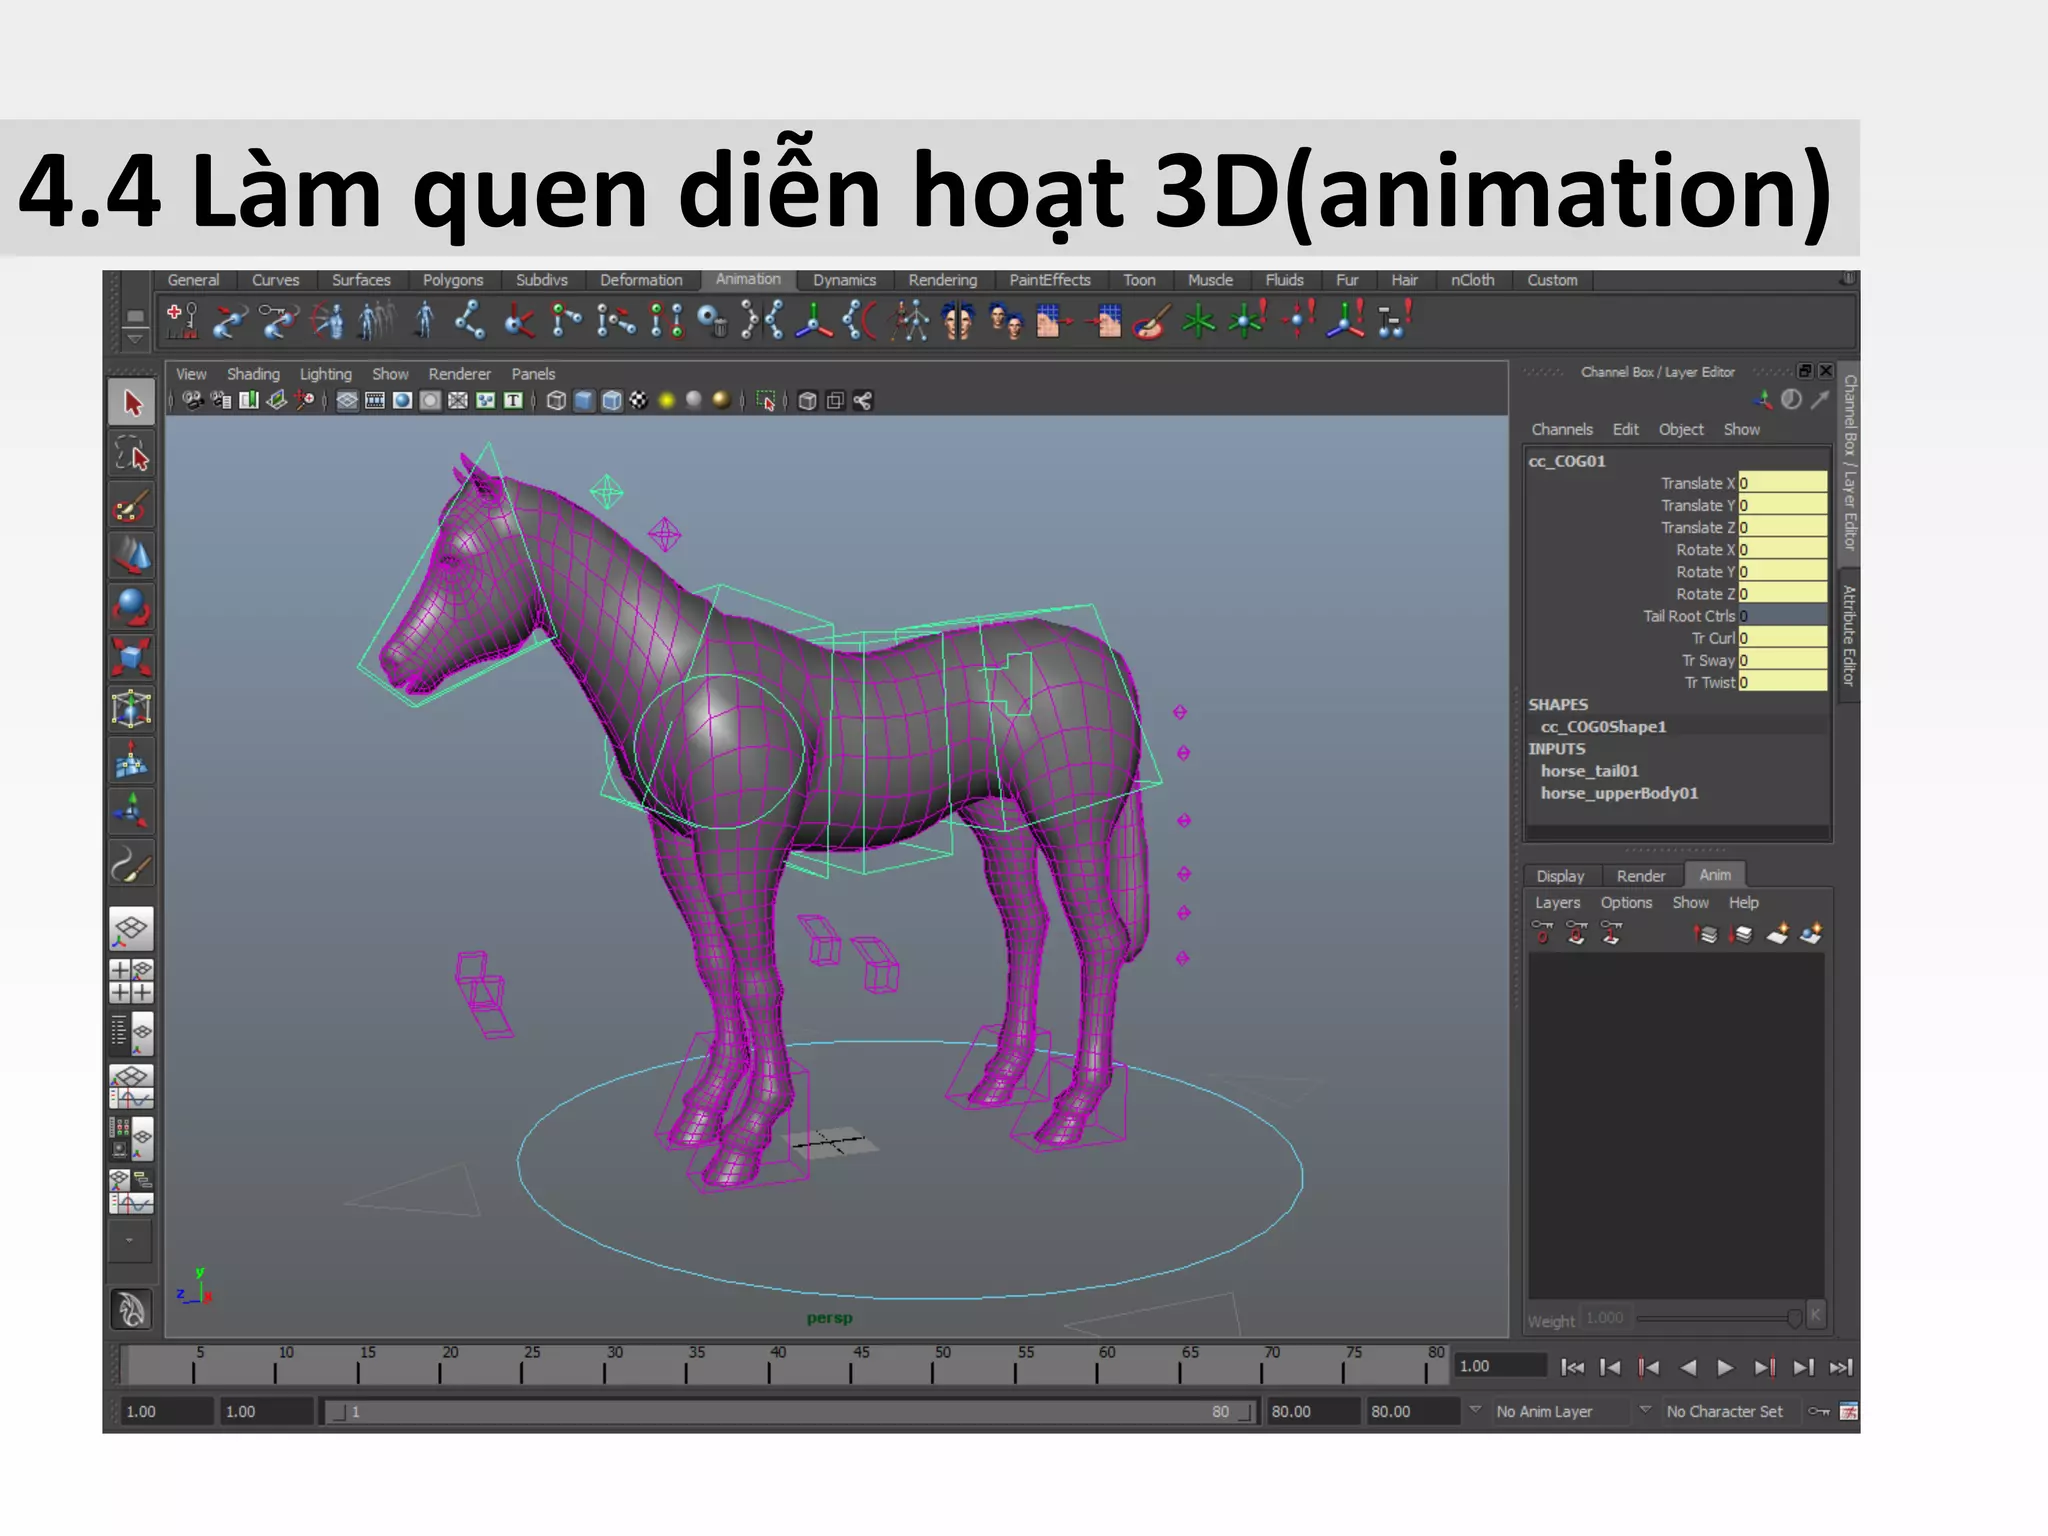Click the Paint Skin Weights shelf icon
2048x1536 pixels.
click(x=1150, y=322)
